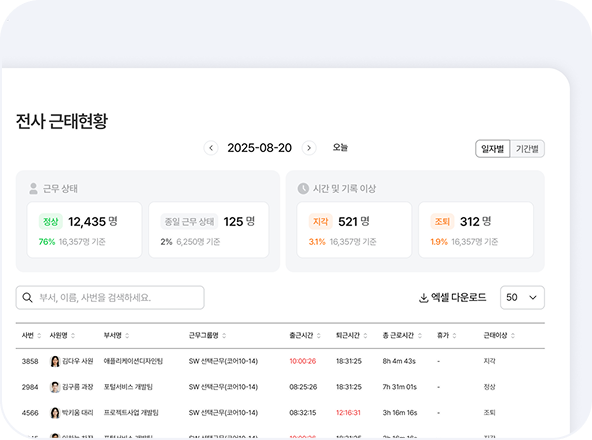
Task: Go to next date with right arrow
Action: tap(309, 148)
